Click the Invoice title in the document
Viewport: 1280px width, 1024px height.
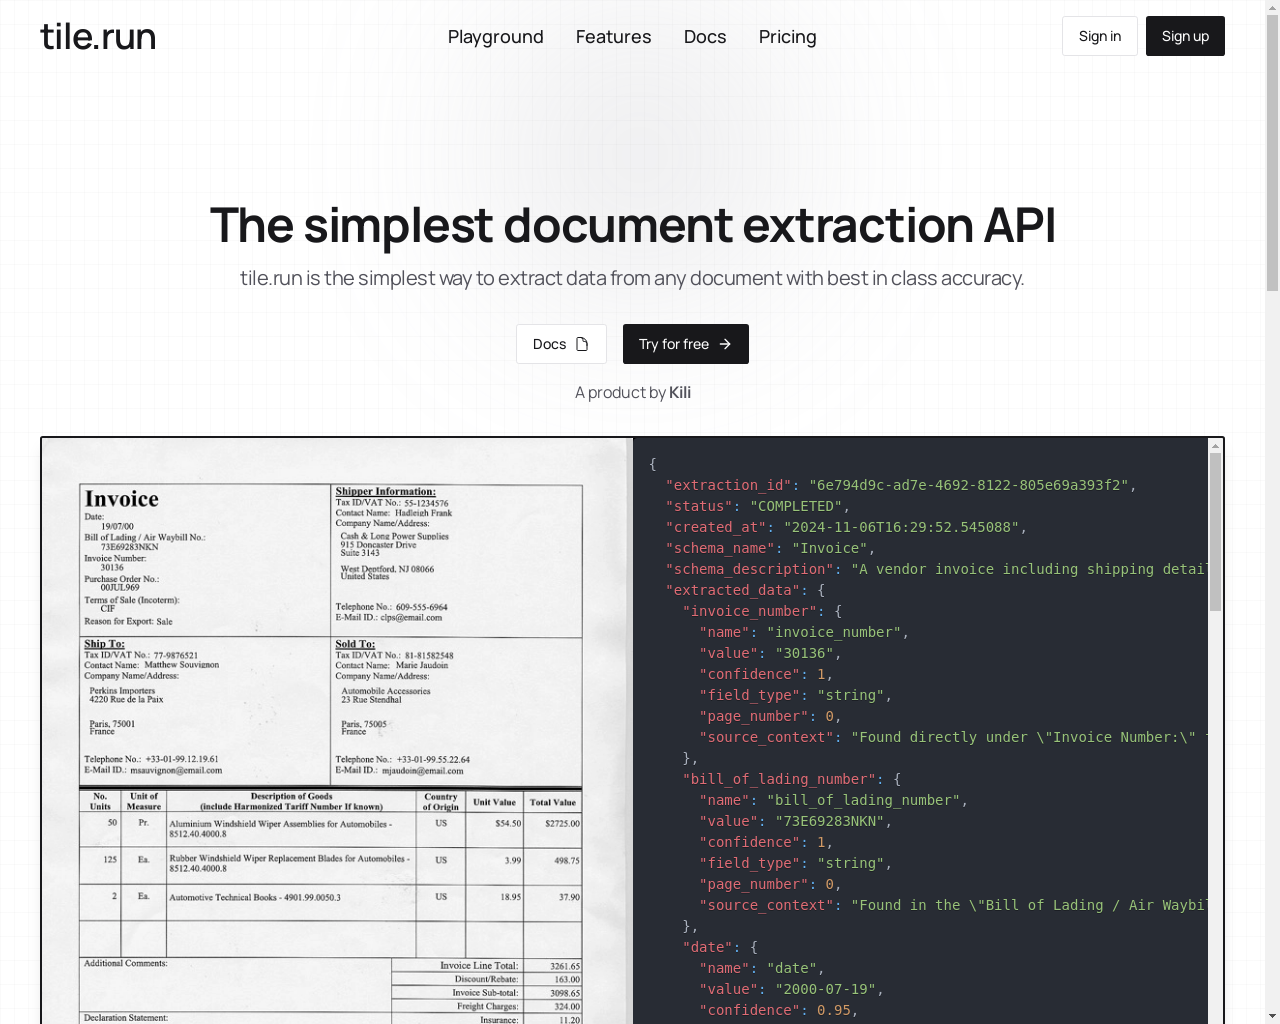coord(122,499)
